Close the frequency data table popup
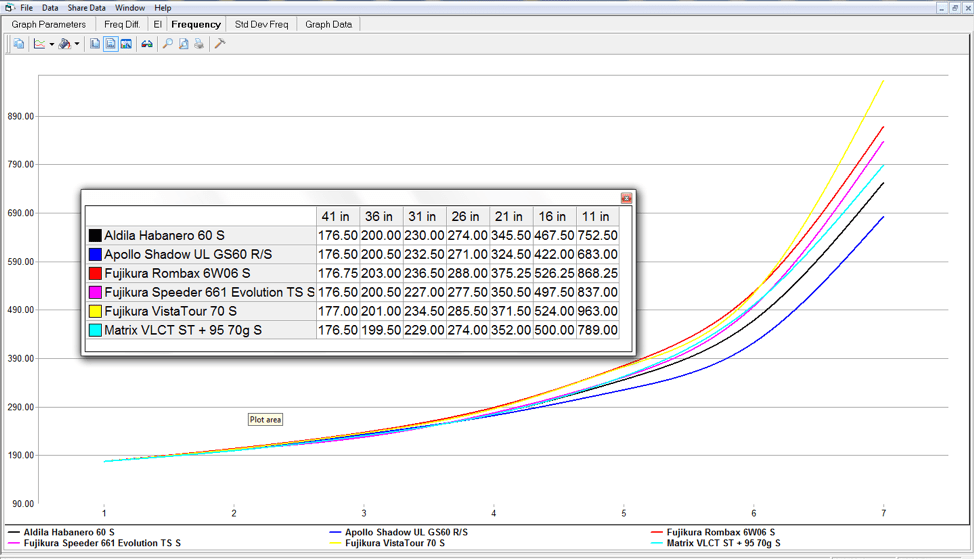Screen dimensions: 974x559 [626, 198]
